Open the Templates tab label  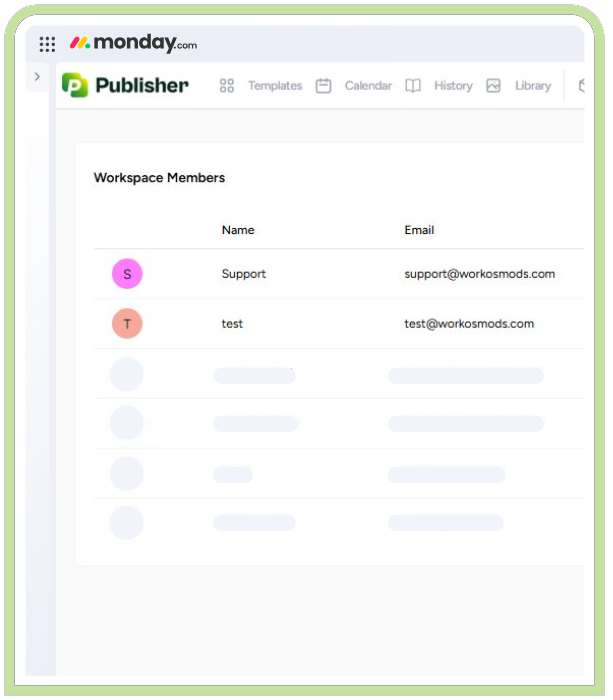[274, 86]
